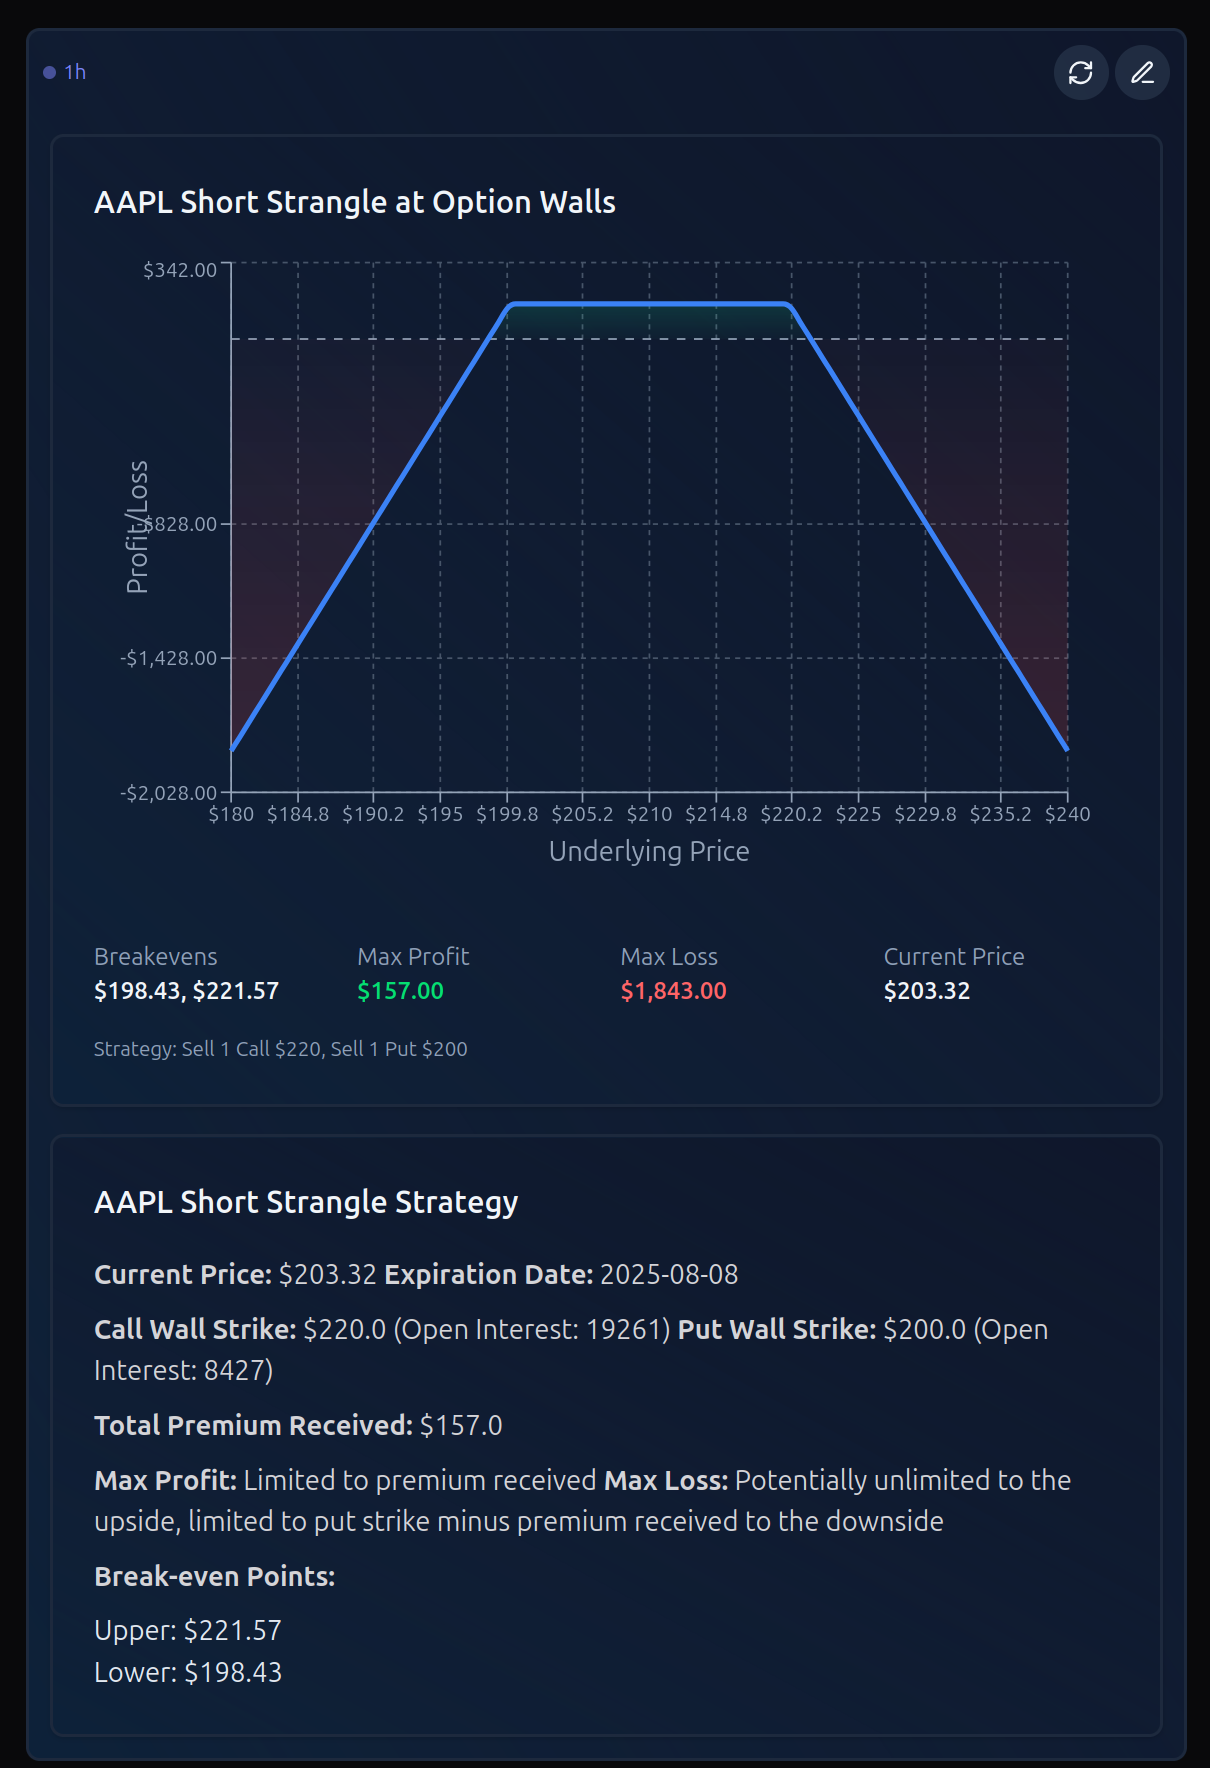Viewport: 1210px width, 1768px height.
Task: Click the AAPL Short Strangle Strategy heading
Action: pos(305,1202)
